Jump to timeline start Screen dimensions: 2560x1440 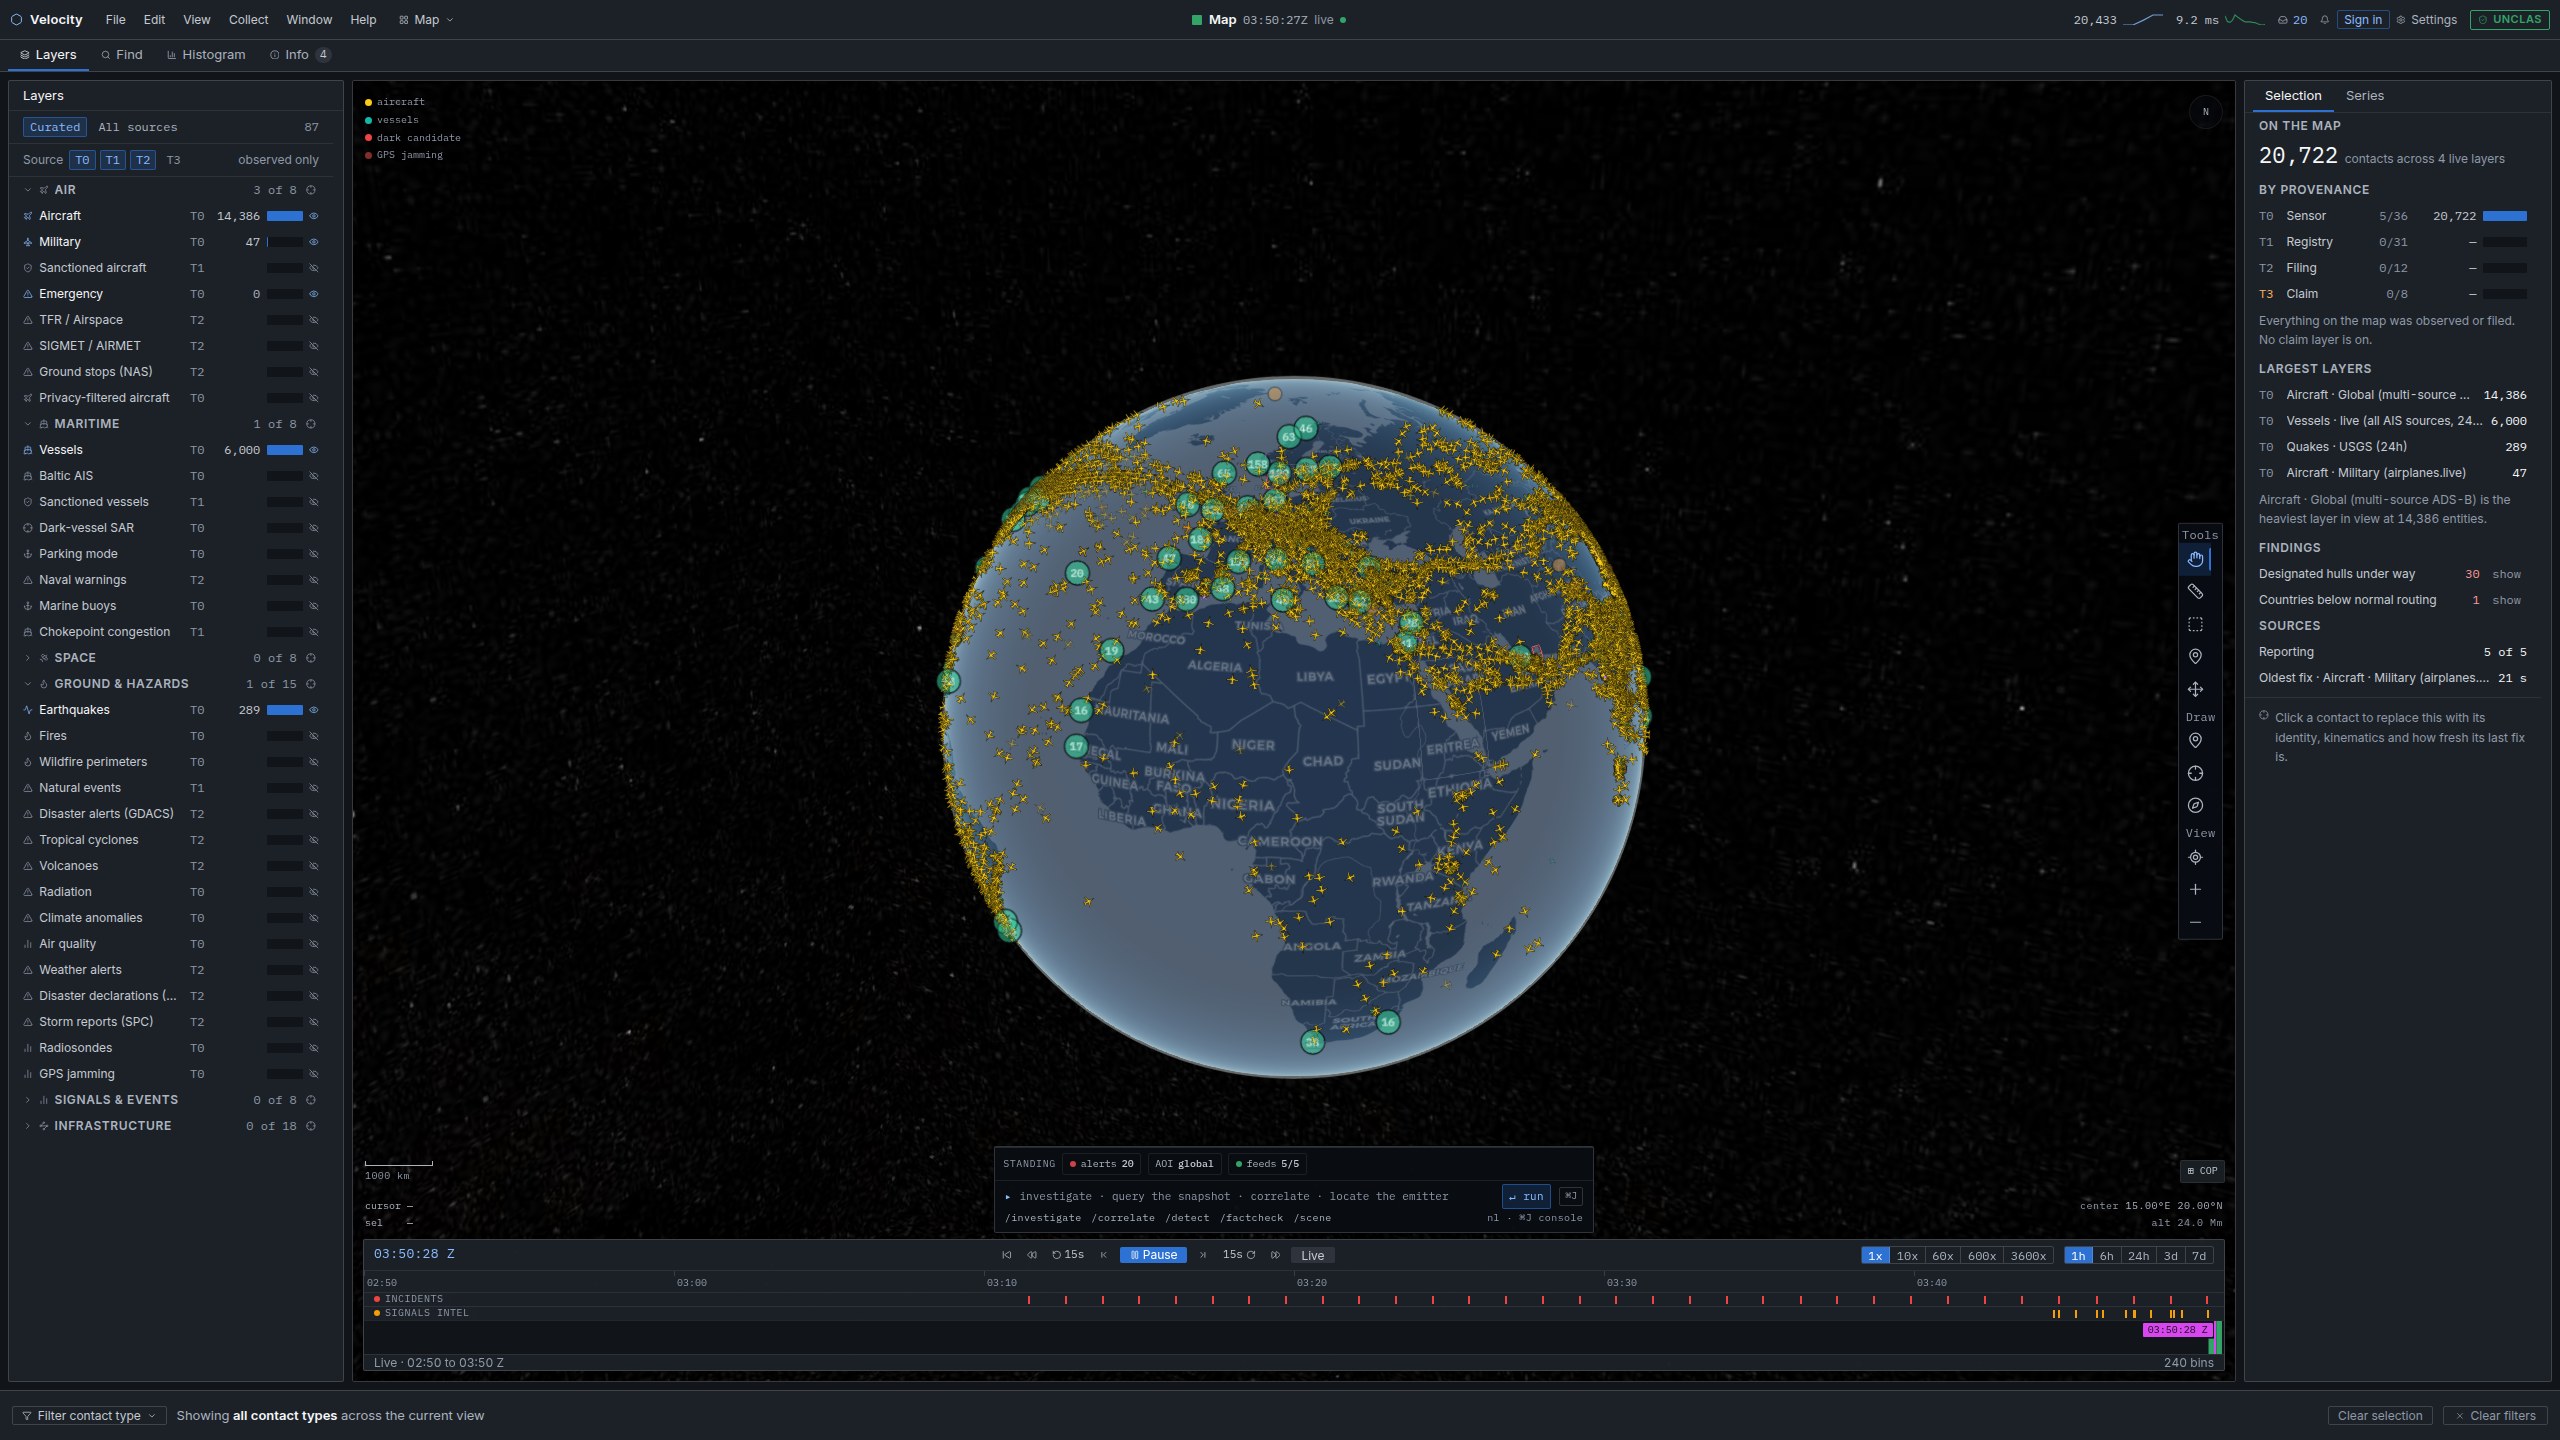click(1006, 1255)
